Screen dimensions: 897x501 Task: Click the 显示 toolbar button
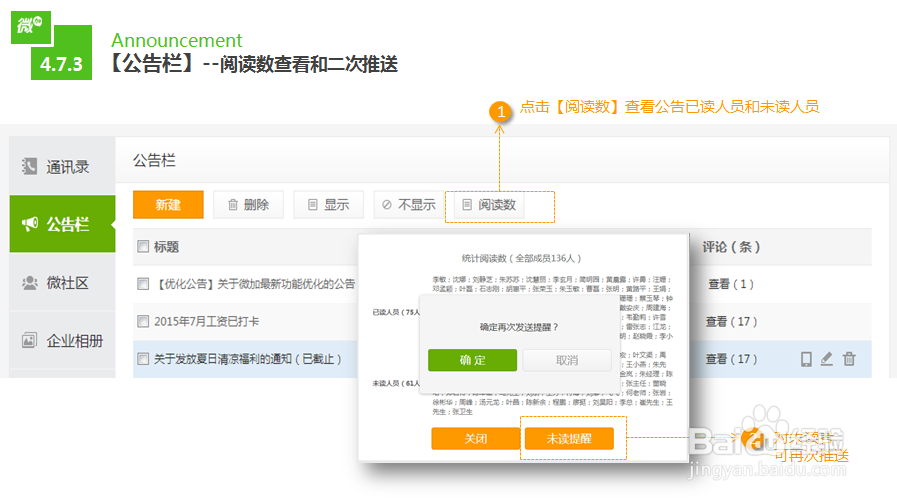tap(328, 205)
